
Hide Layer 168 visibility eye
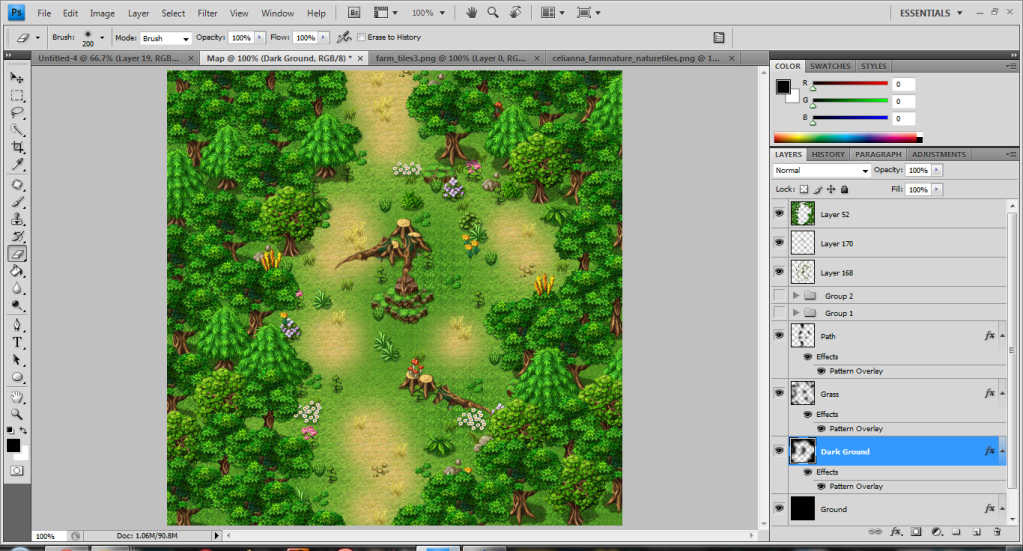pyautogui.click(x=779, y=271)
